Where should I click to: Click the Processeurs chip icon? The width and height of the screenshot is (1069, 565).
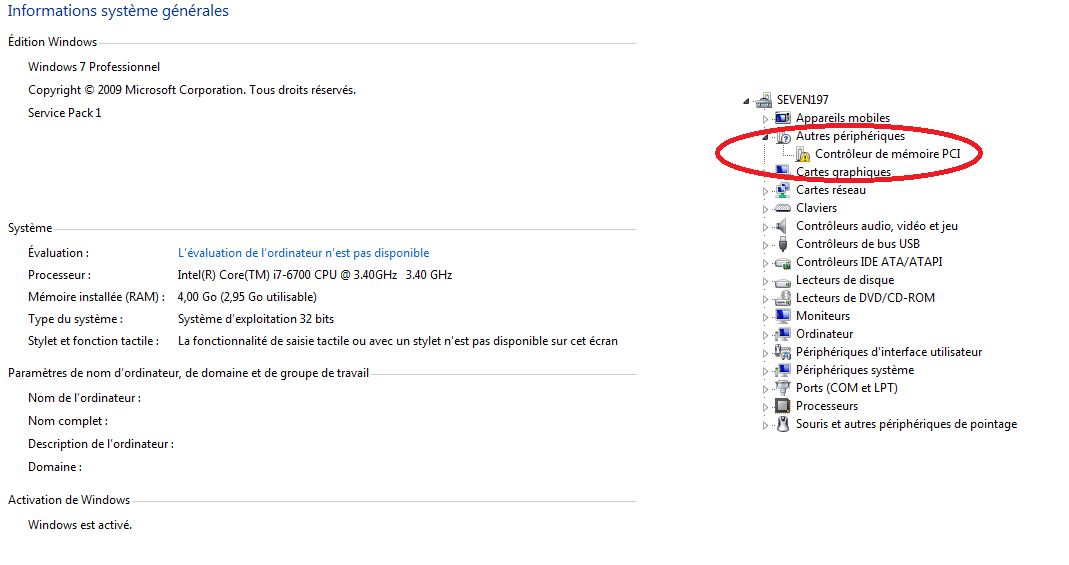pyautogui.click(x=783, y=406)
